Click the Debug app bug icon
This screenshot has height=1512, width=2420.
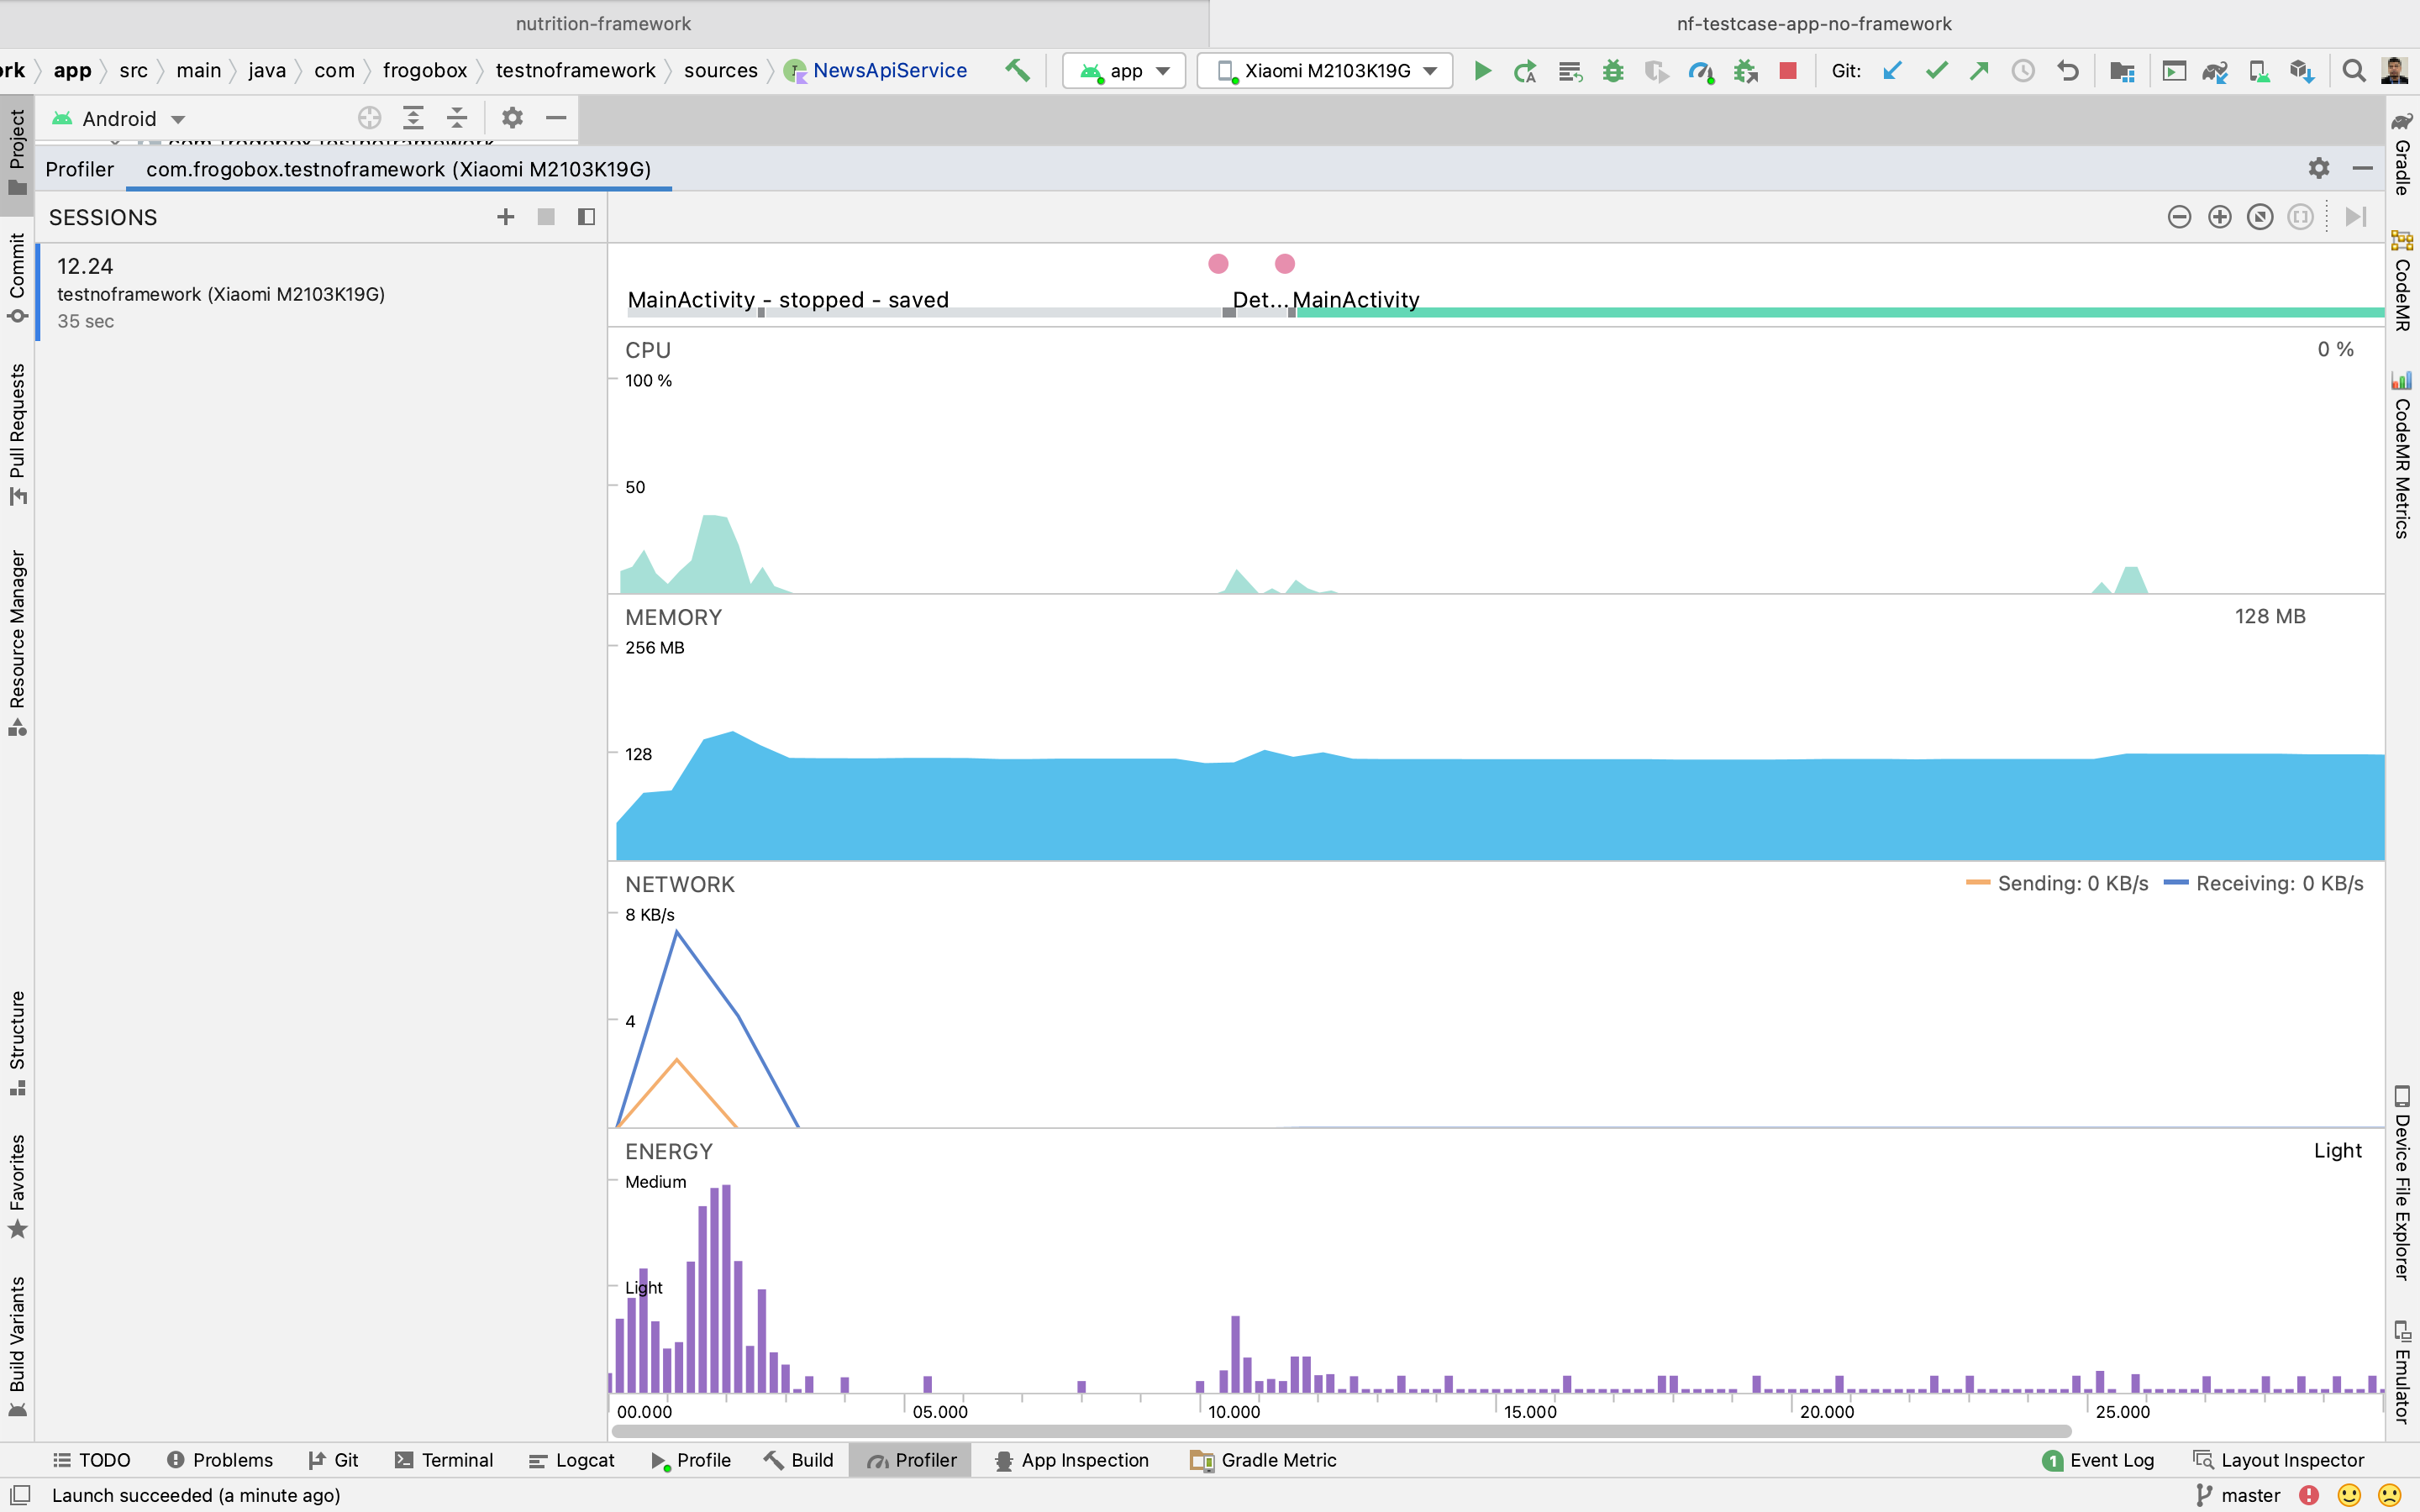pos(1613,71)
